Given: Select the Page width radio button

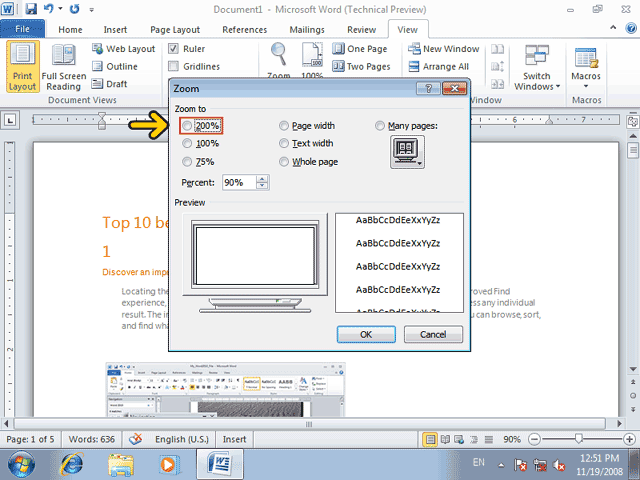Looking at the screenshot, I should (284, 126).
